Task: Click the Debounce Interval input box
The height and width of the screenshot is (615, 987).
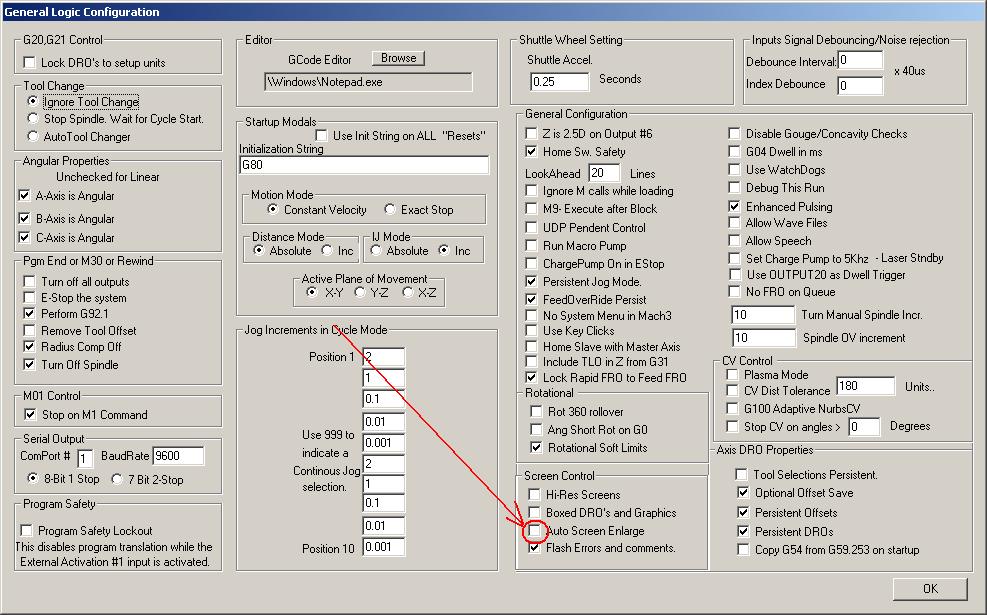Action: tap(860, 60)
